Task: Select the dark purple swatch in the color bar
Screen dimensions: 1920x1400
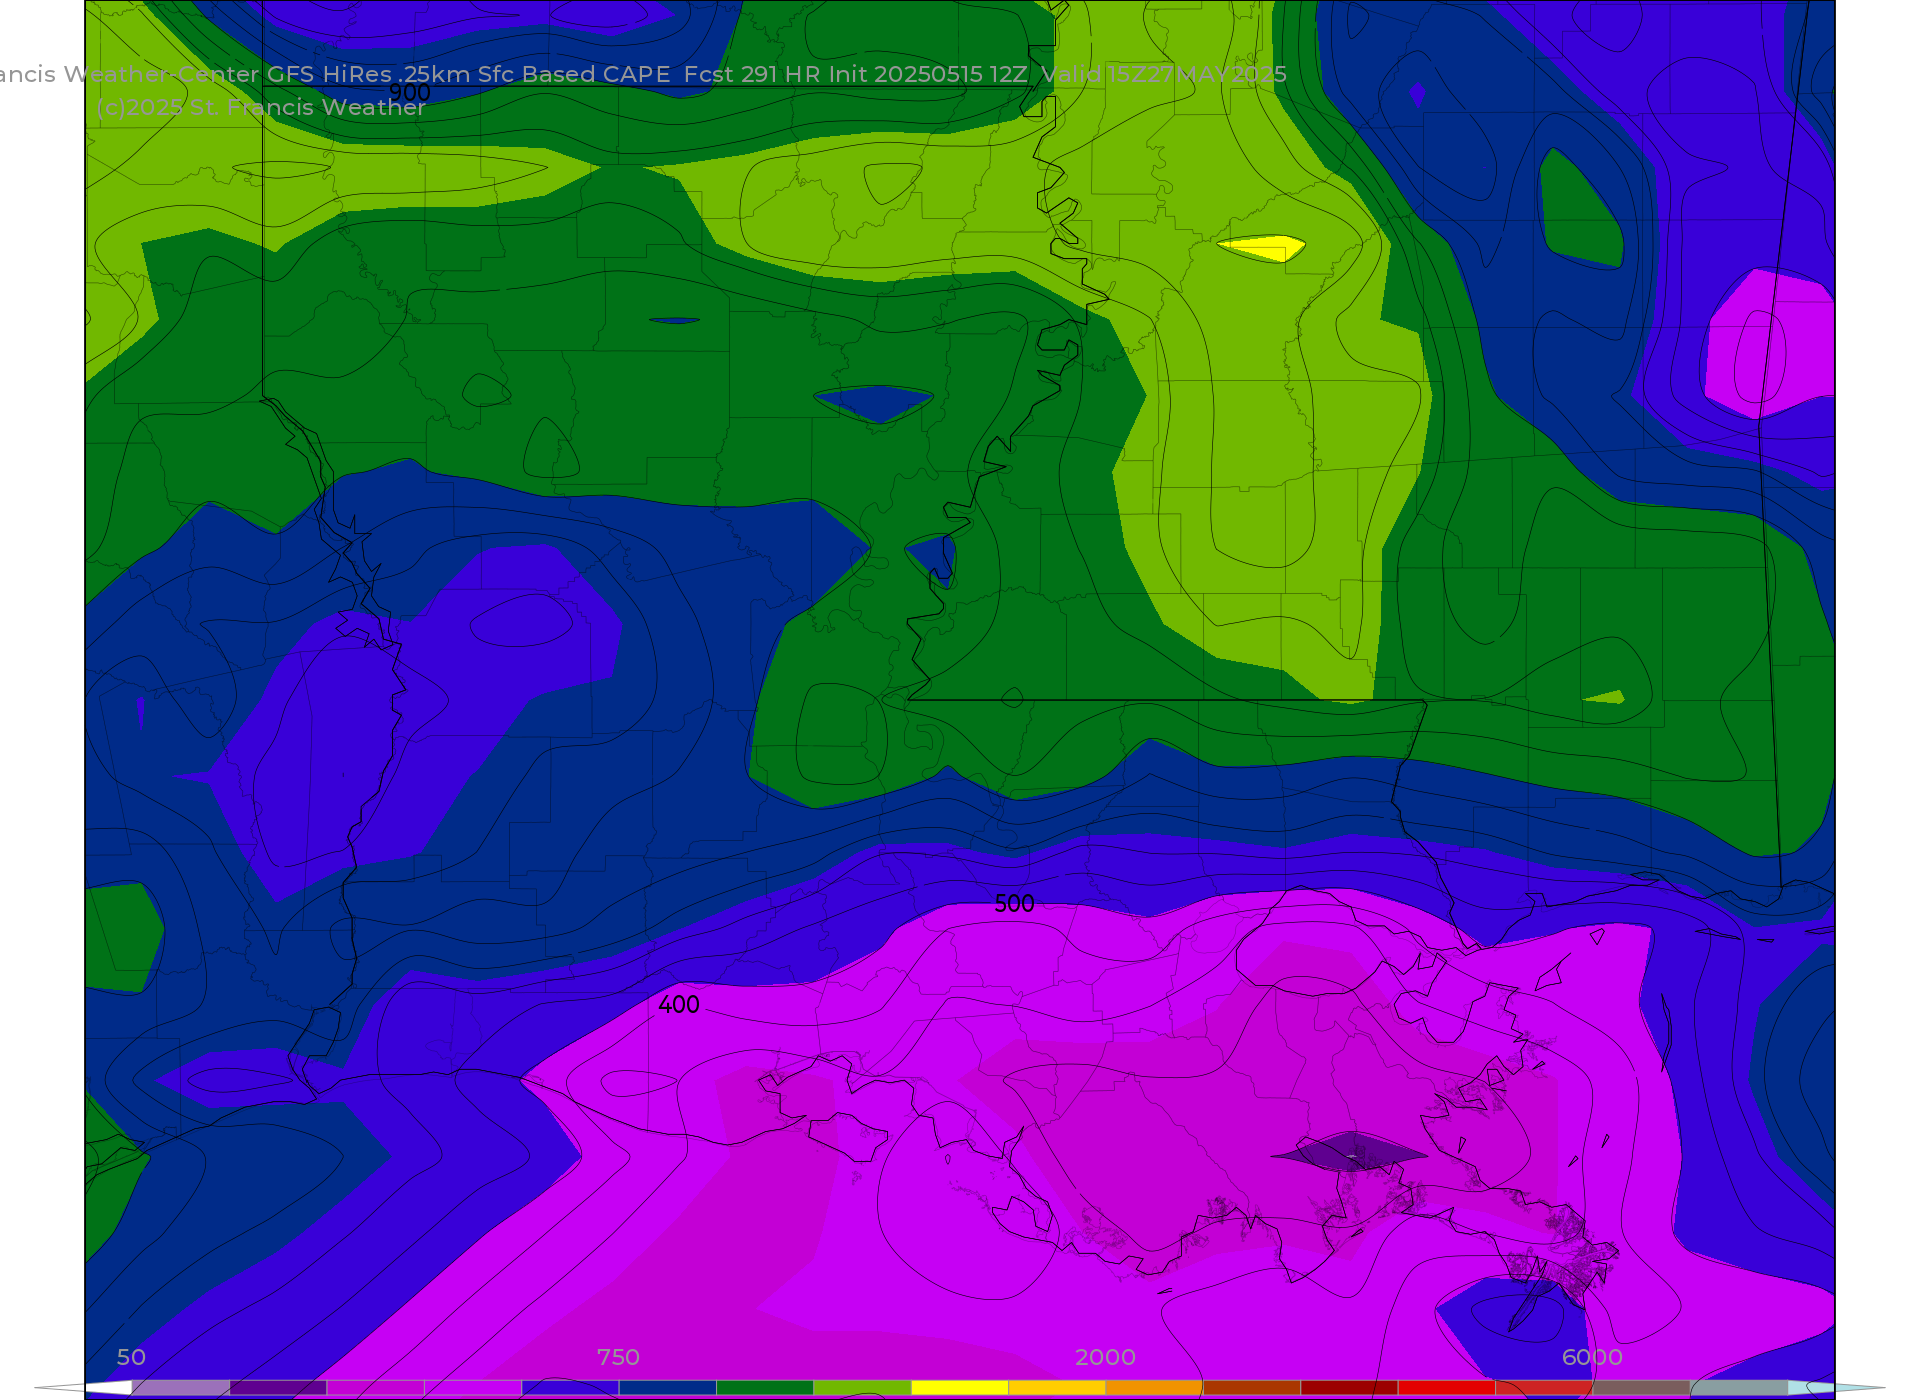Action: pos(278,1388)
